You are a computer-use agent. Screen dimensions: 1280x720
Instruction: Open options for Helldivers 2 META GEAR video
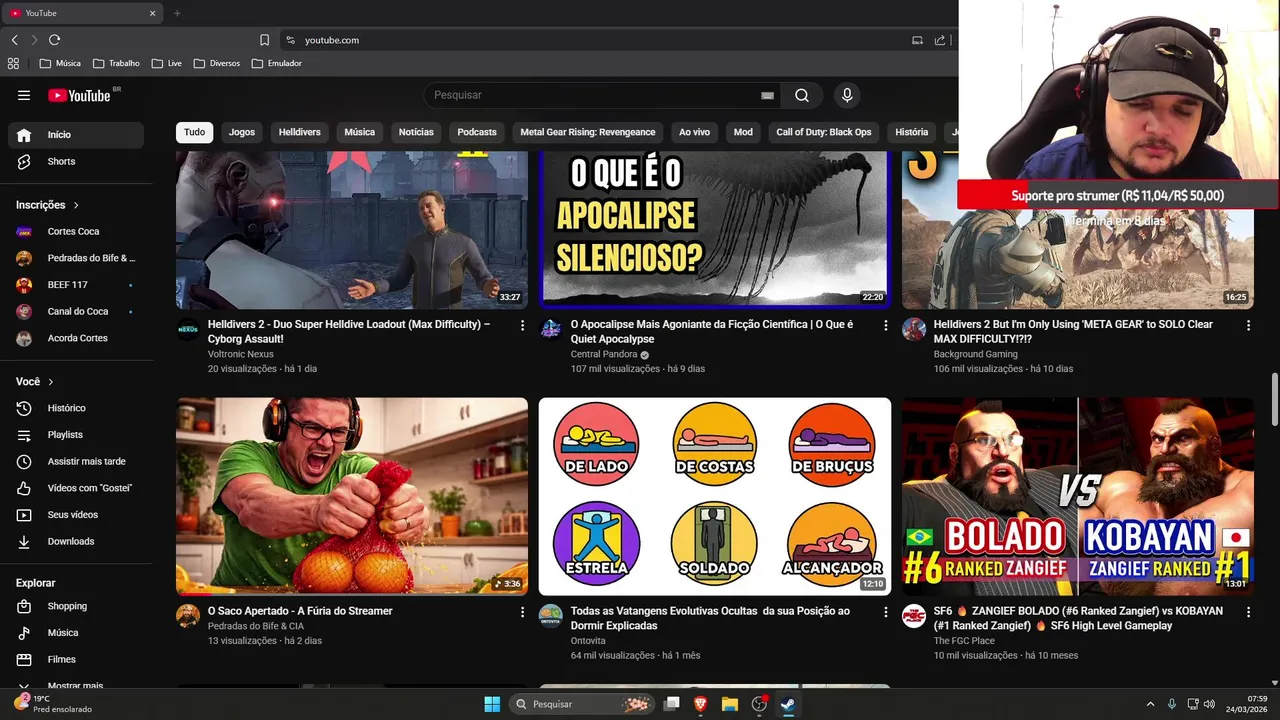[1248, 325]
